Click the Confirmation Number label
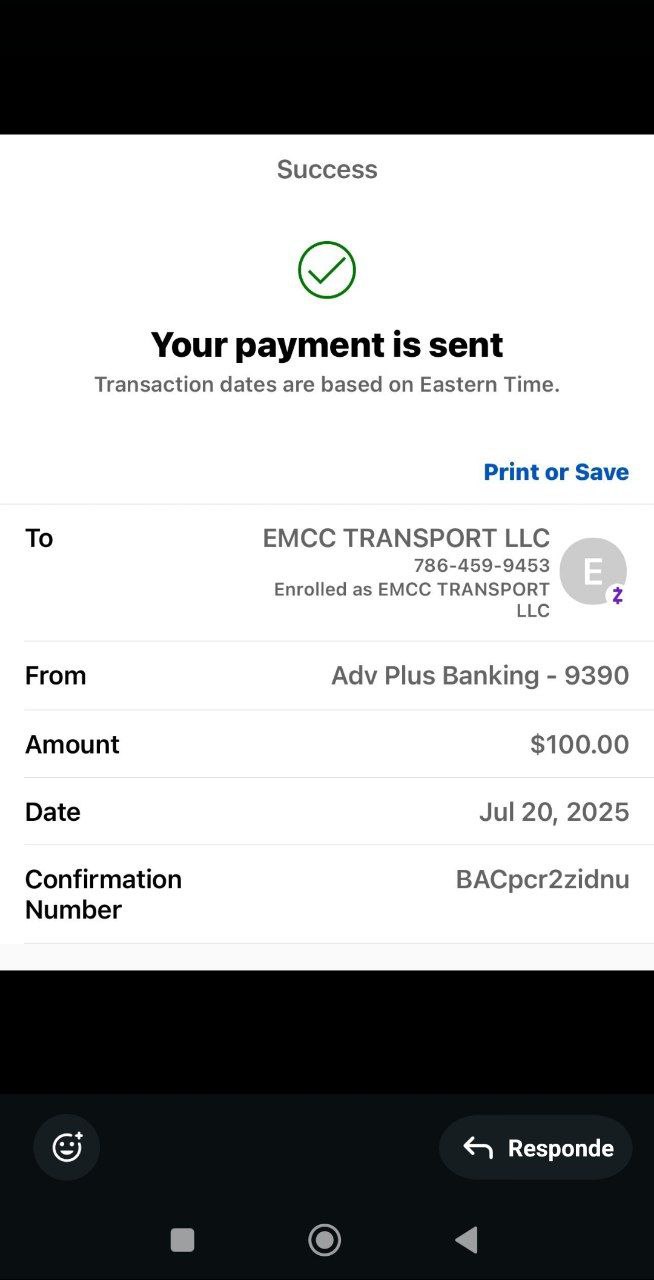The height and width of the screenshot is (1280, 654). coord(103,894)
